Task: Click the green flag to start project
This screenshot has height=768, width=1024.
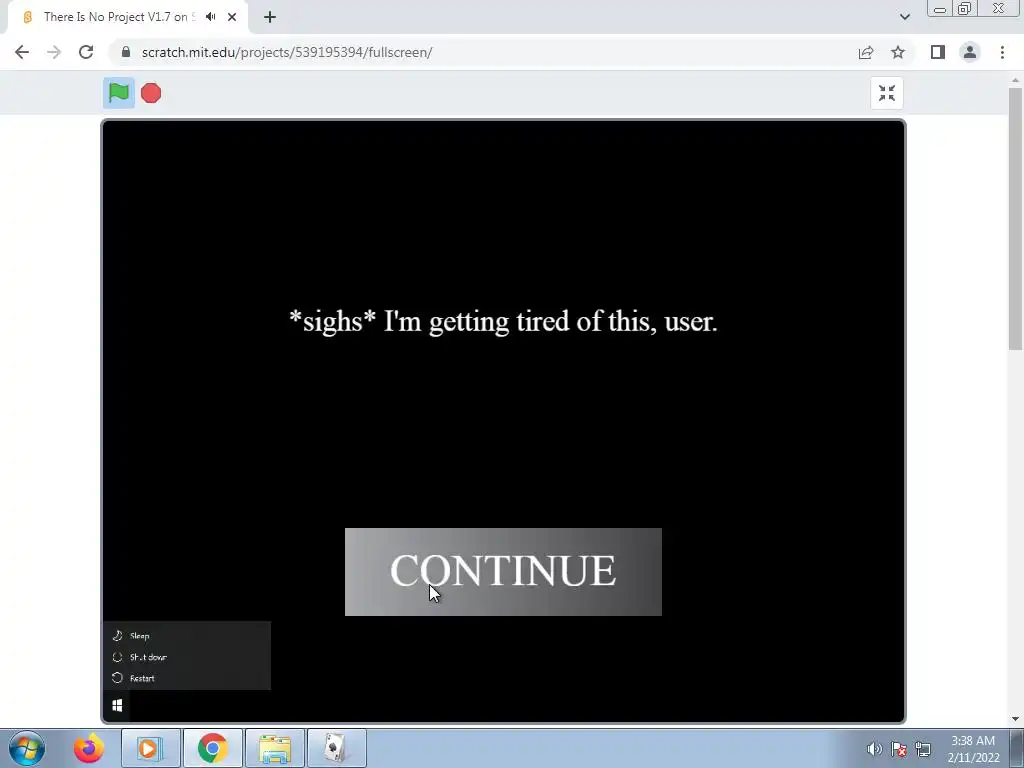Action: [119, 93]
